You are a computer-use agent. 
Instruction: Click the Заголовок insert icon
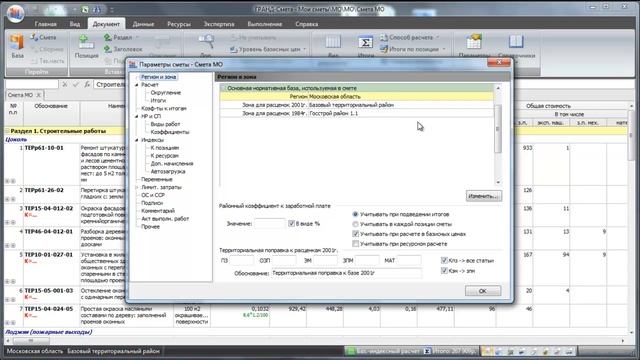point(108,49)
